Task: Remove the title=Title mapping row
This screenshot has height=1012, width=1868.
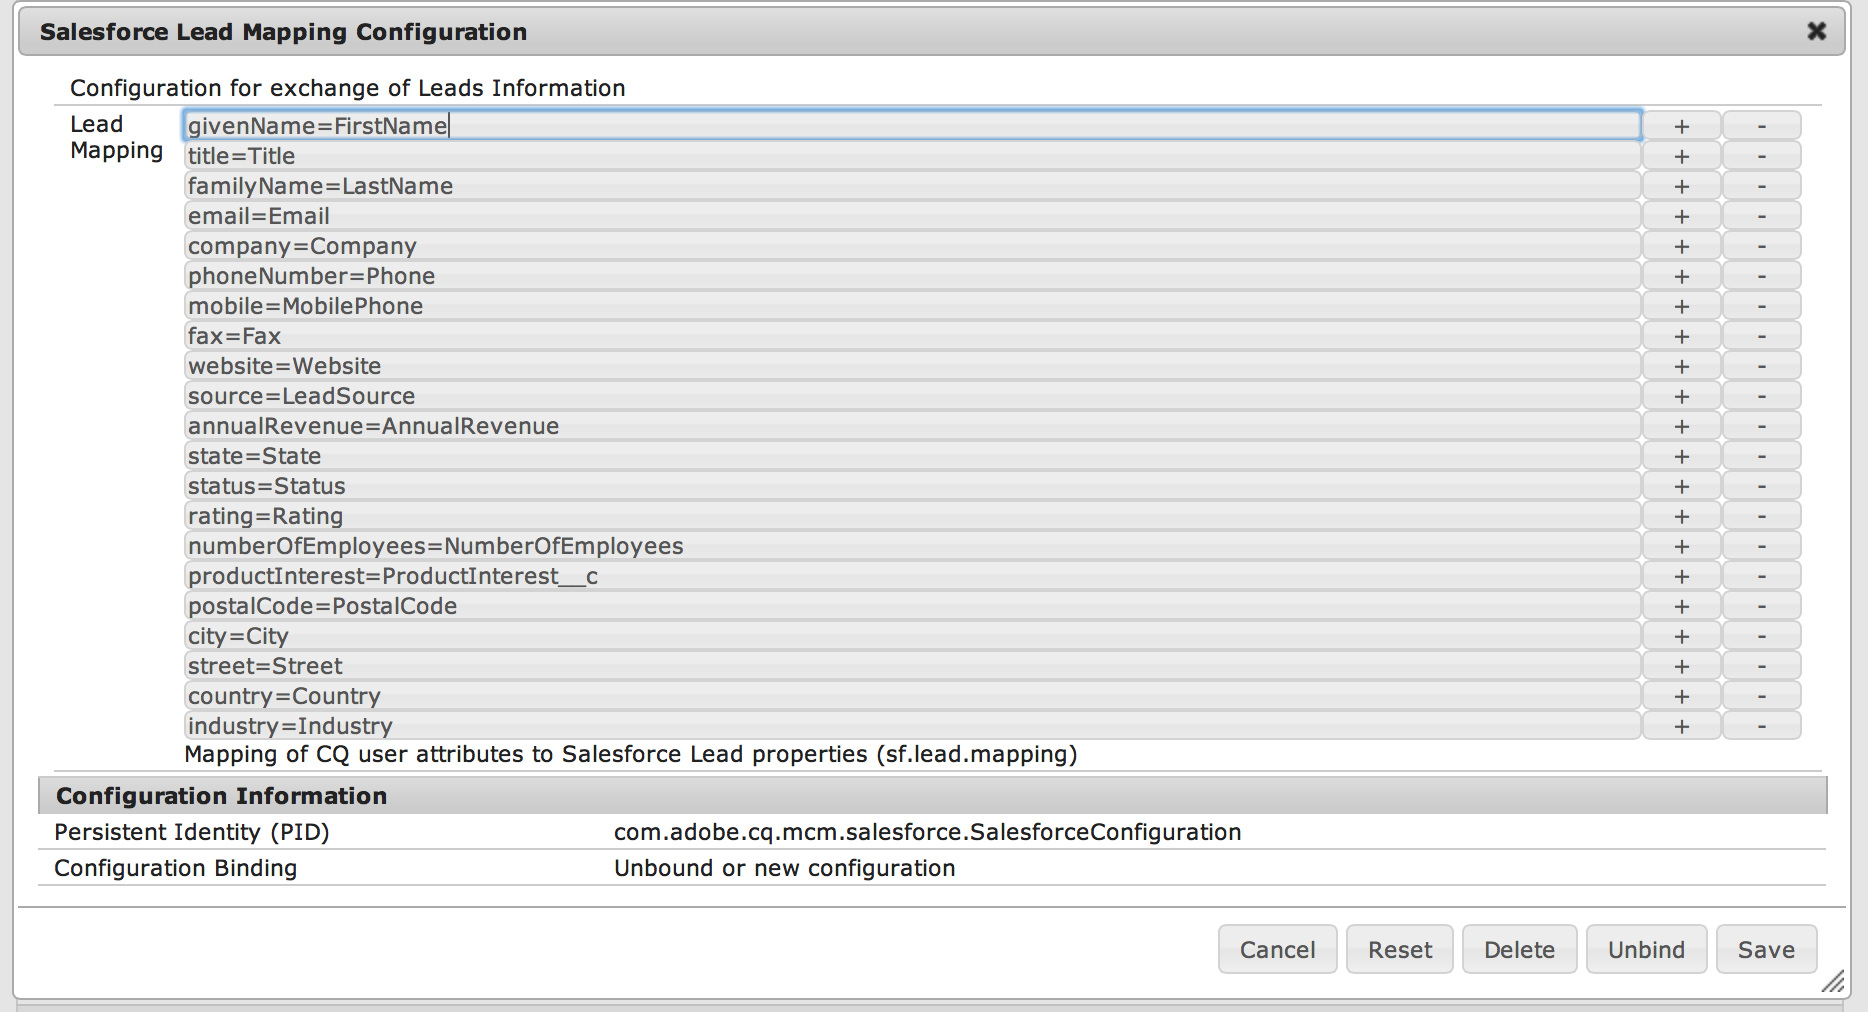Action: tap(1762, 156)
